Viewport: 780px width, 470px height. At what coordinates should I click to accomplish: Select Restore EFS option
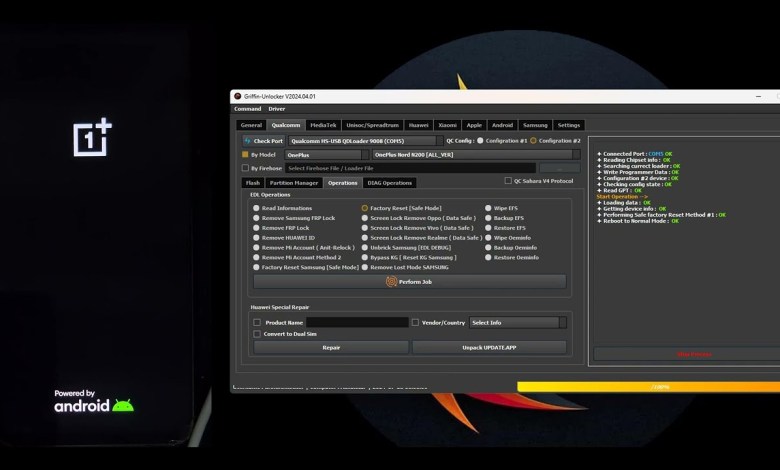(488, 228)
